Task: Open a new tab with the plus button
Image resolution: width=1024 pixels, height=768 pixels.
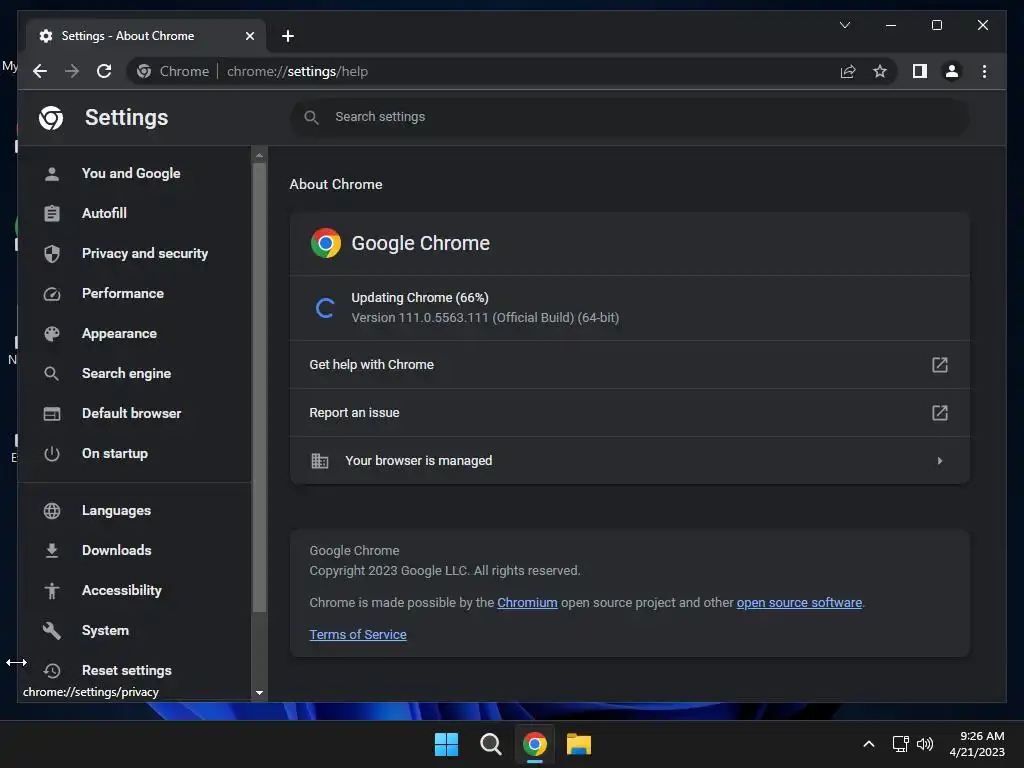Action: tap(287, 36)
